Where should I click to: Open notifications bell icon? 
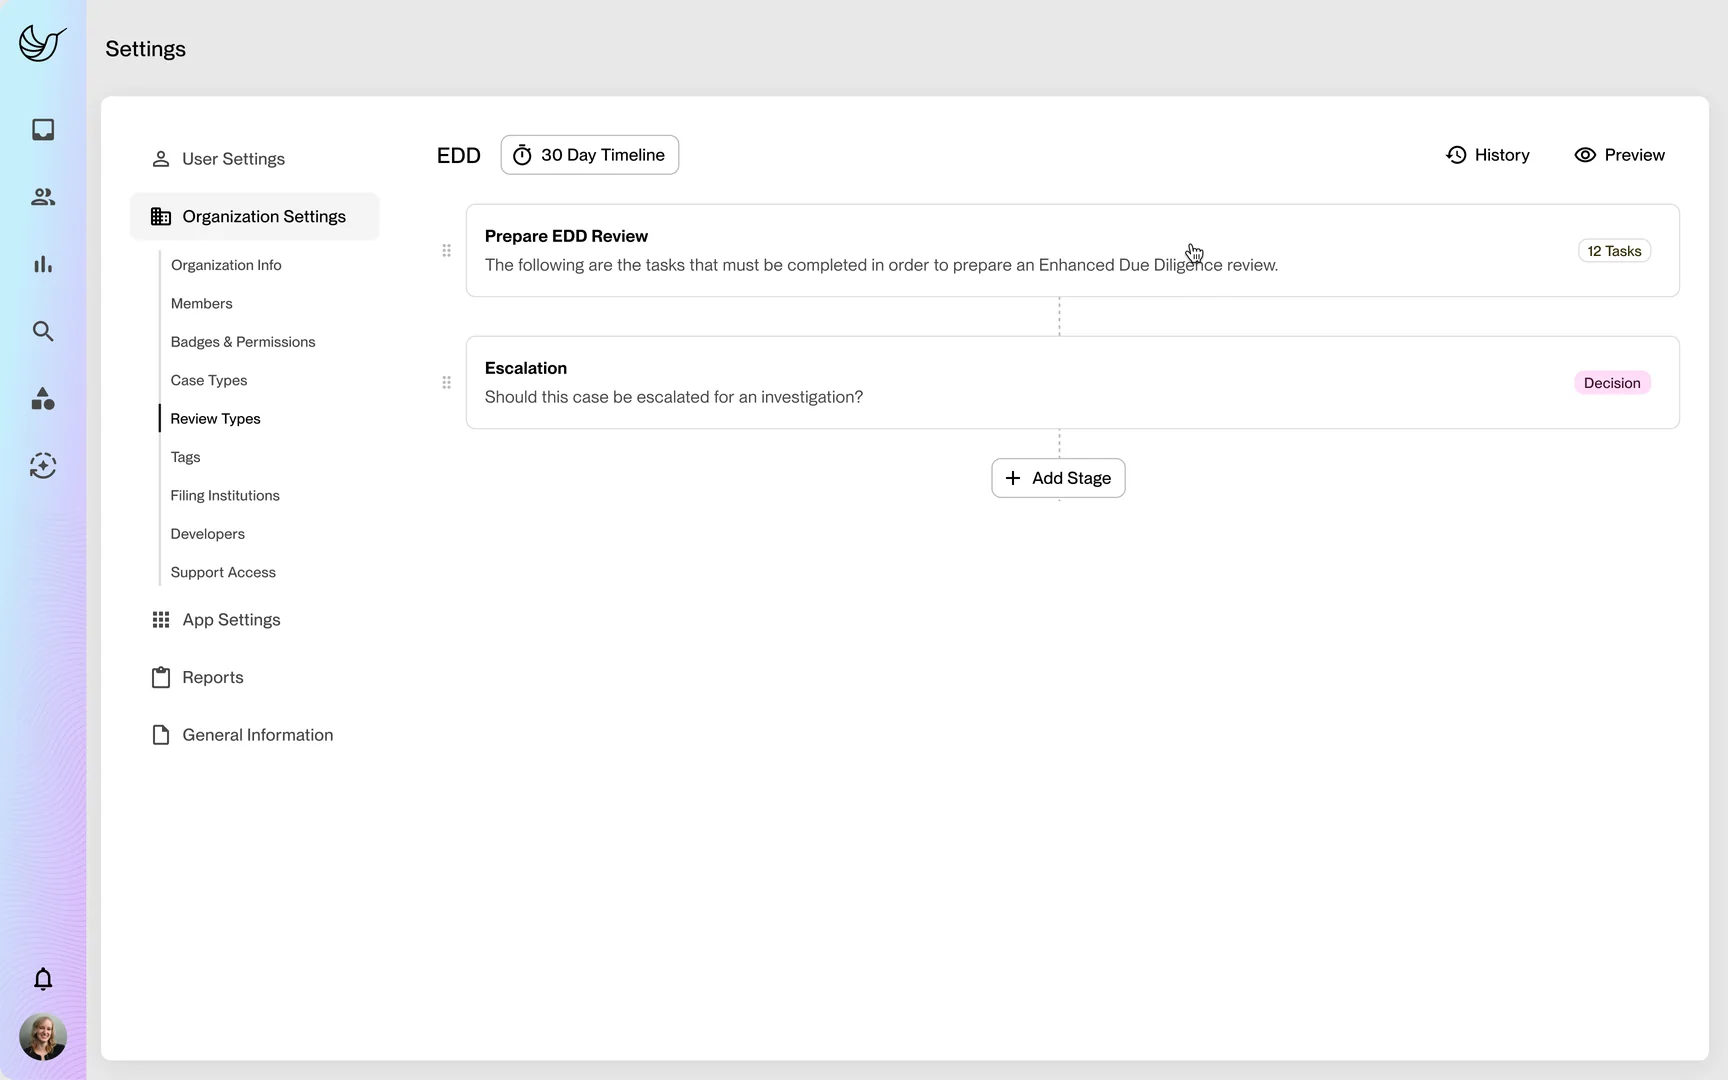pos(43,979)
